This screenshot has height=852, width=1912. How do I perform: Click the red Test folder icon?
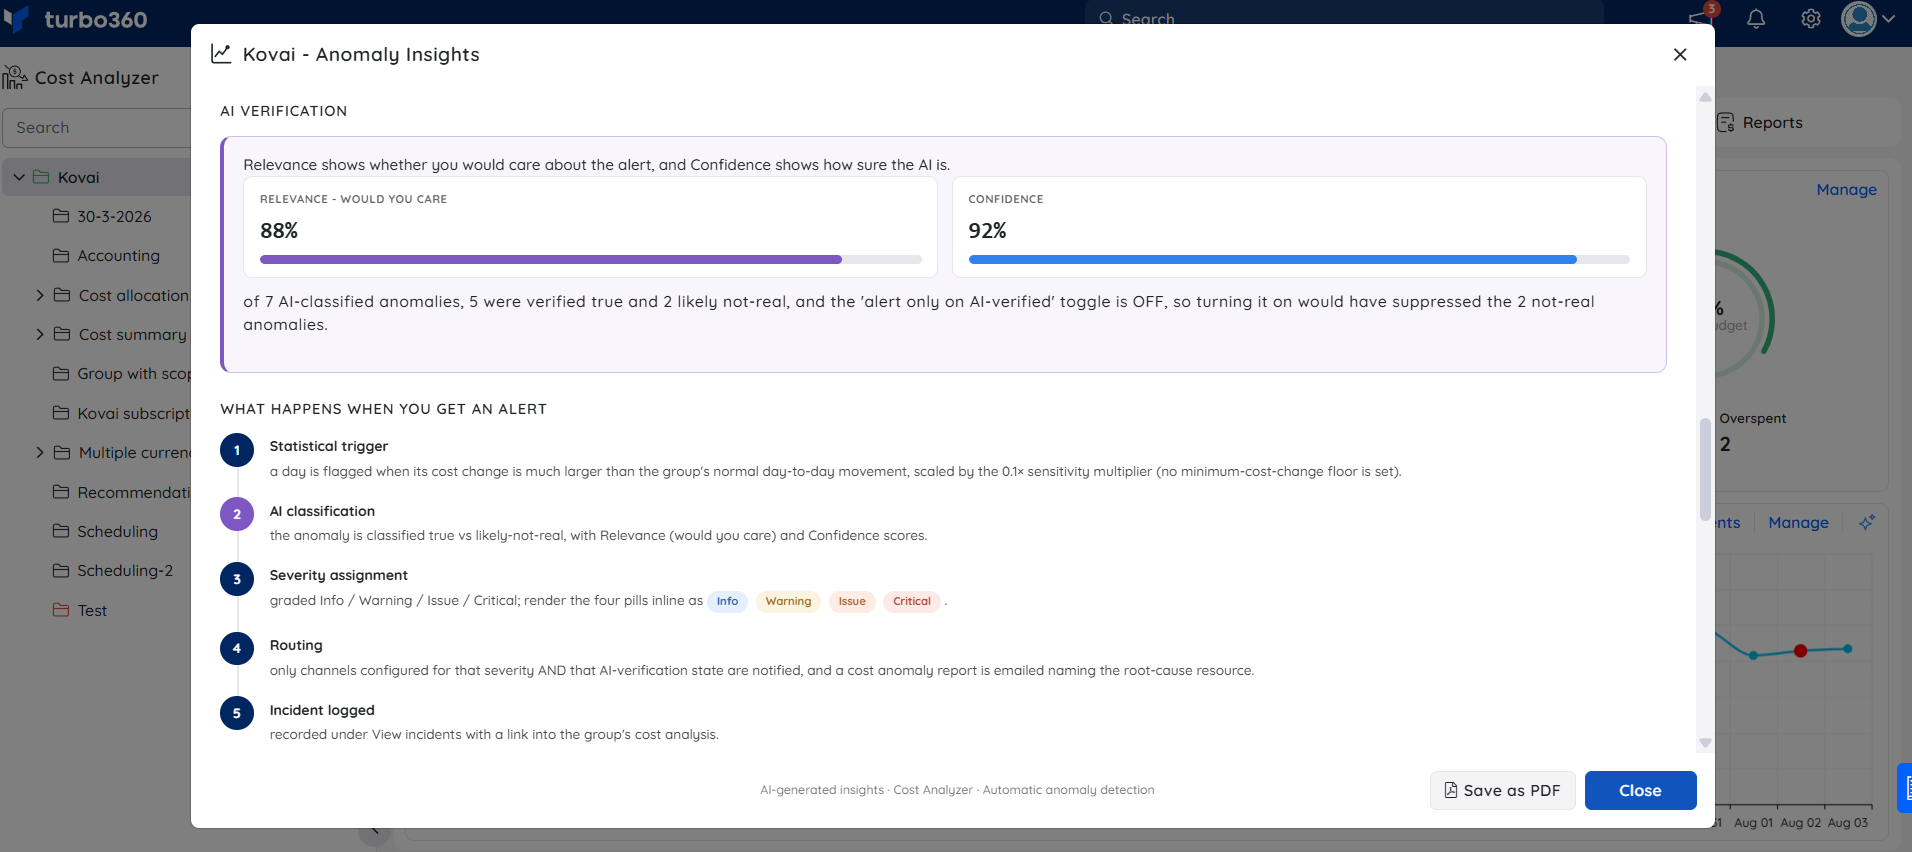(61, 610)
